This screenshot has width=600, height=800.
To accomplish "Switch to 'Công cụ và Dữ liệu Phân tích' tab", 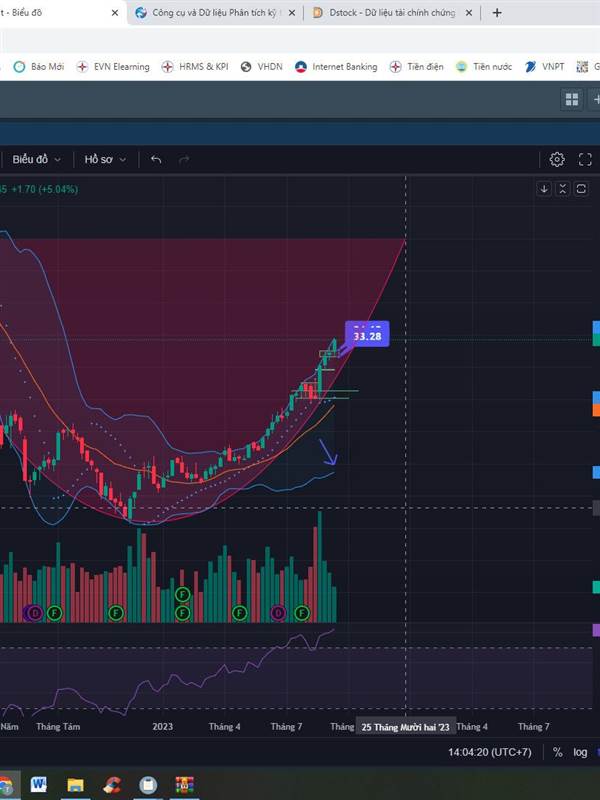I will [x=213, y=13].
